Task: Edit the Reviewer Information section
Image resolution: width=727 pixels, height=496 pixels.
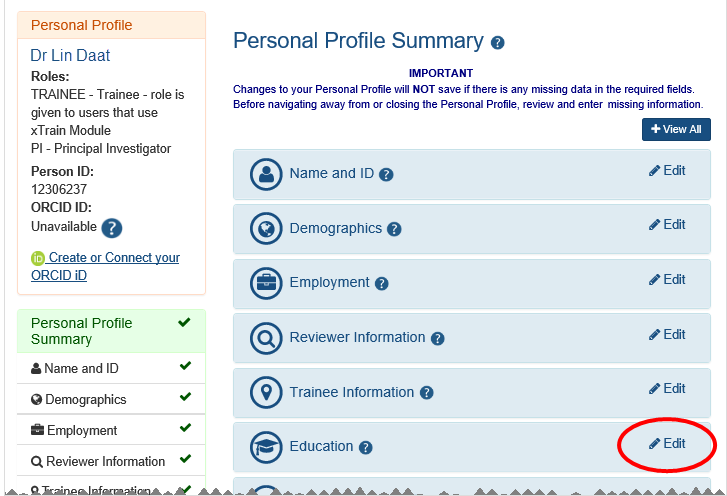Action: [x=667, y=335]
